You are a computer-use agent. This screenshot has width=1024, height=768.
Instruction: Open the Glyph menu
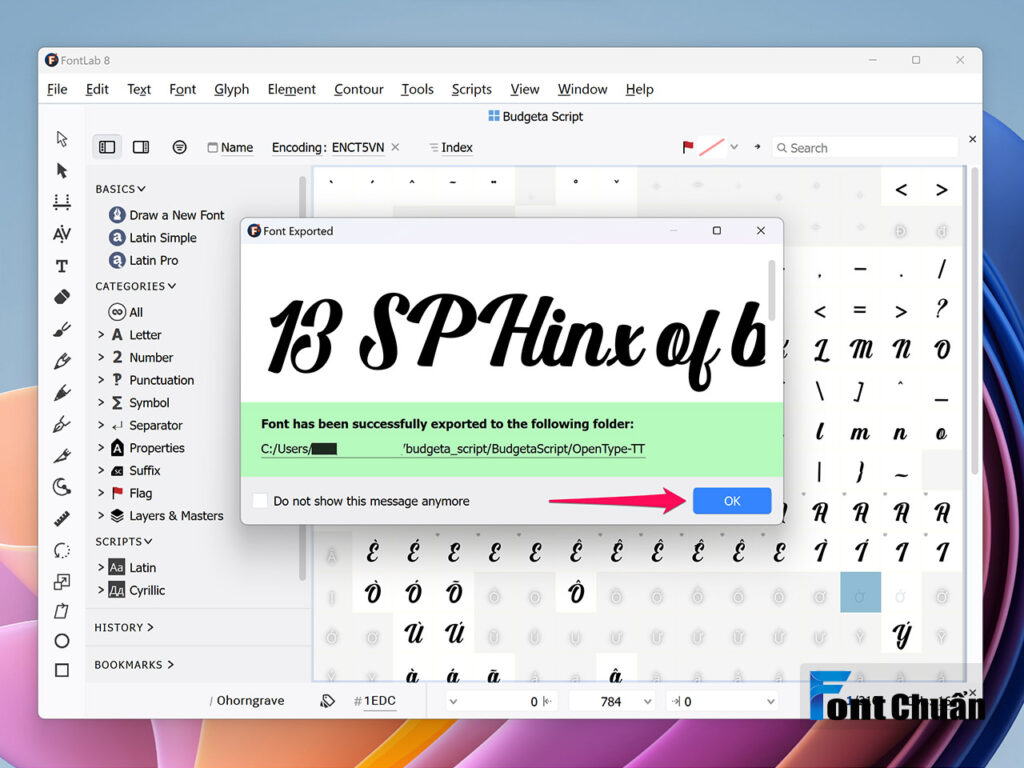(x=232, y=89)
